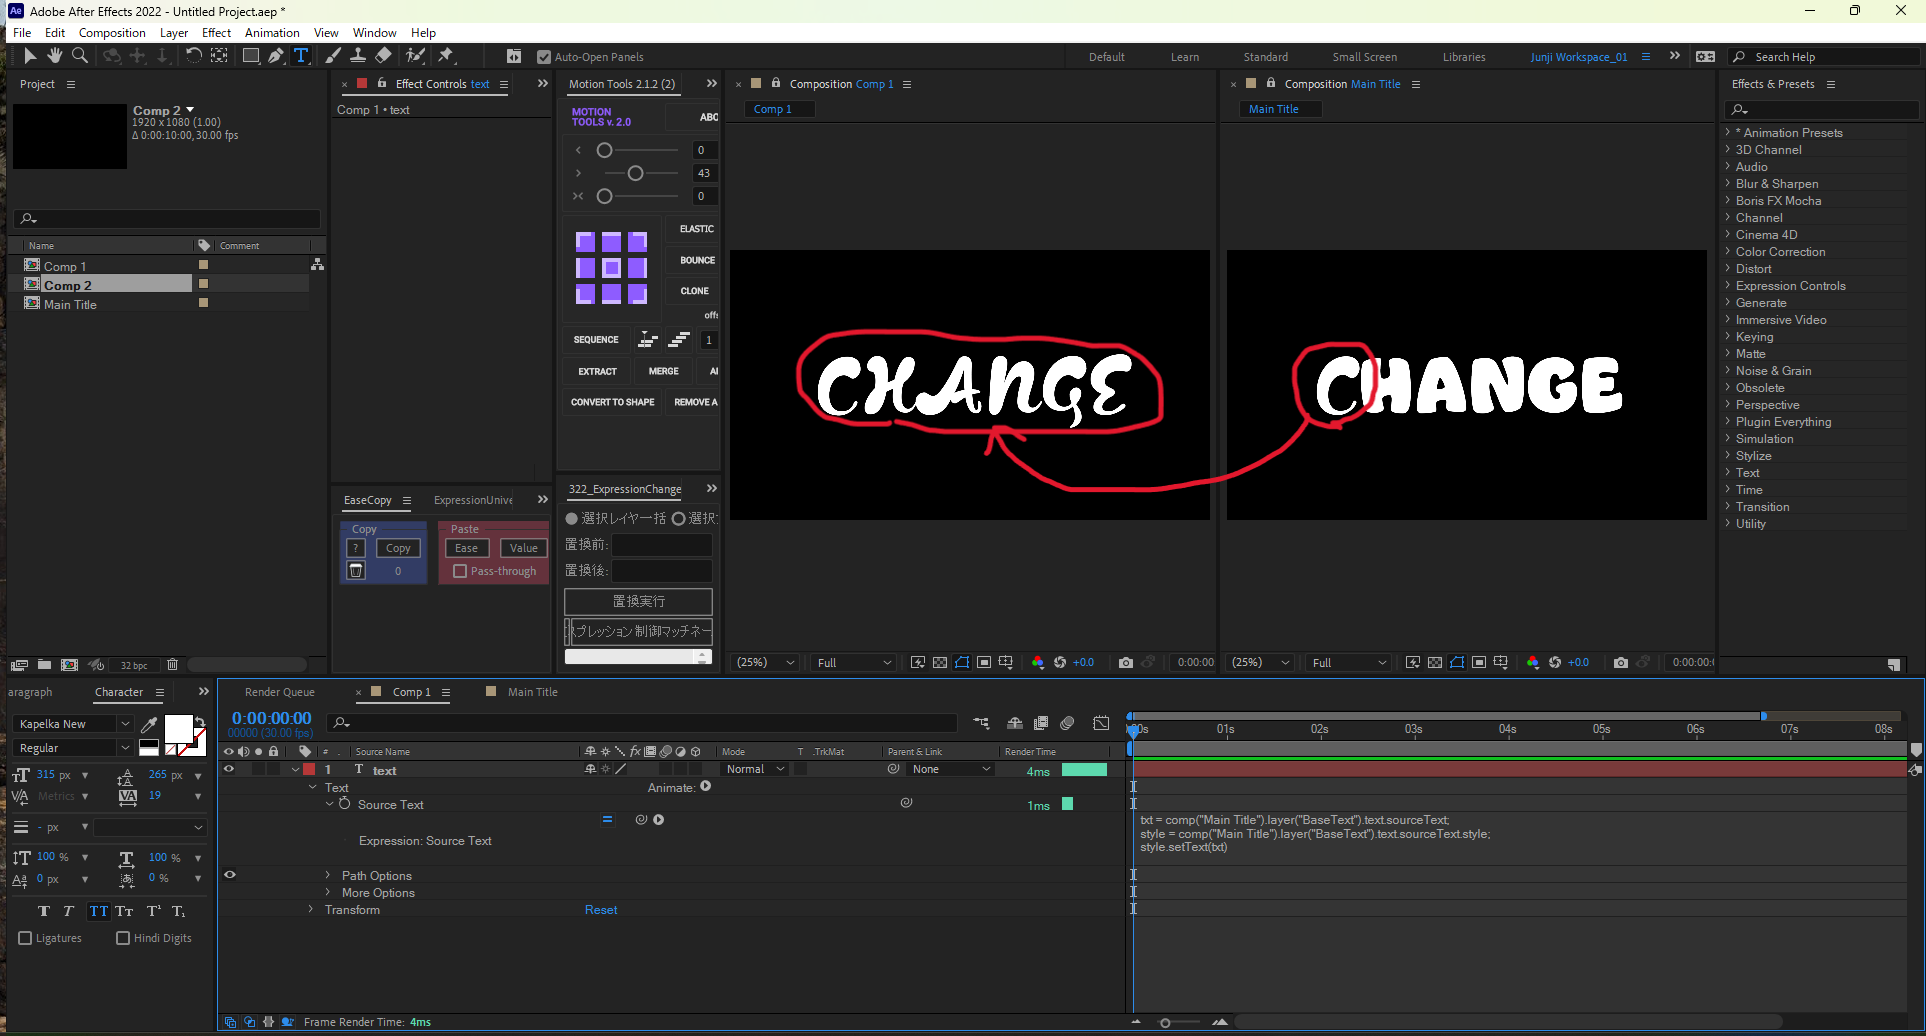Open the Composition menu
The width and height of the screenshot is (1926, 1036).
[111, 32]
